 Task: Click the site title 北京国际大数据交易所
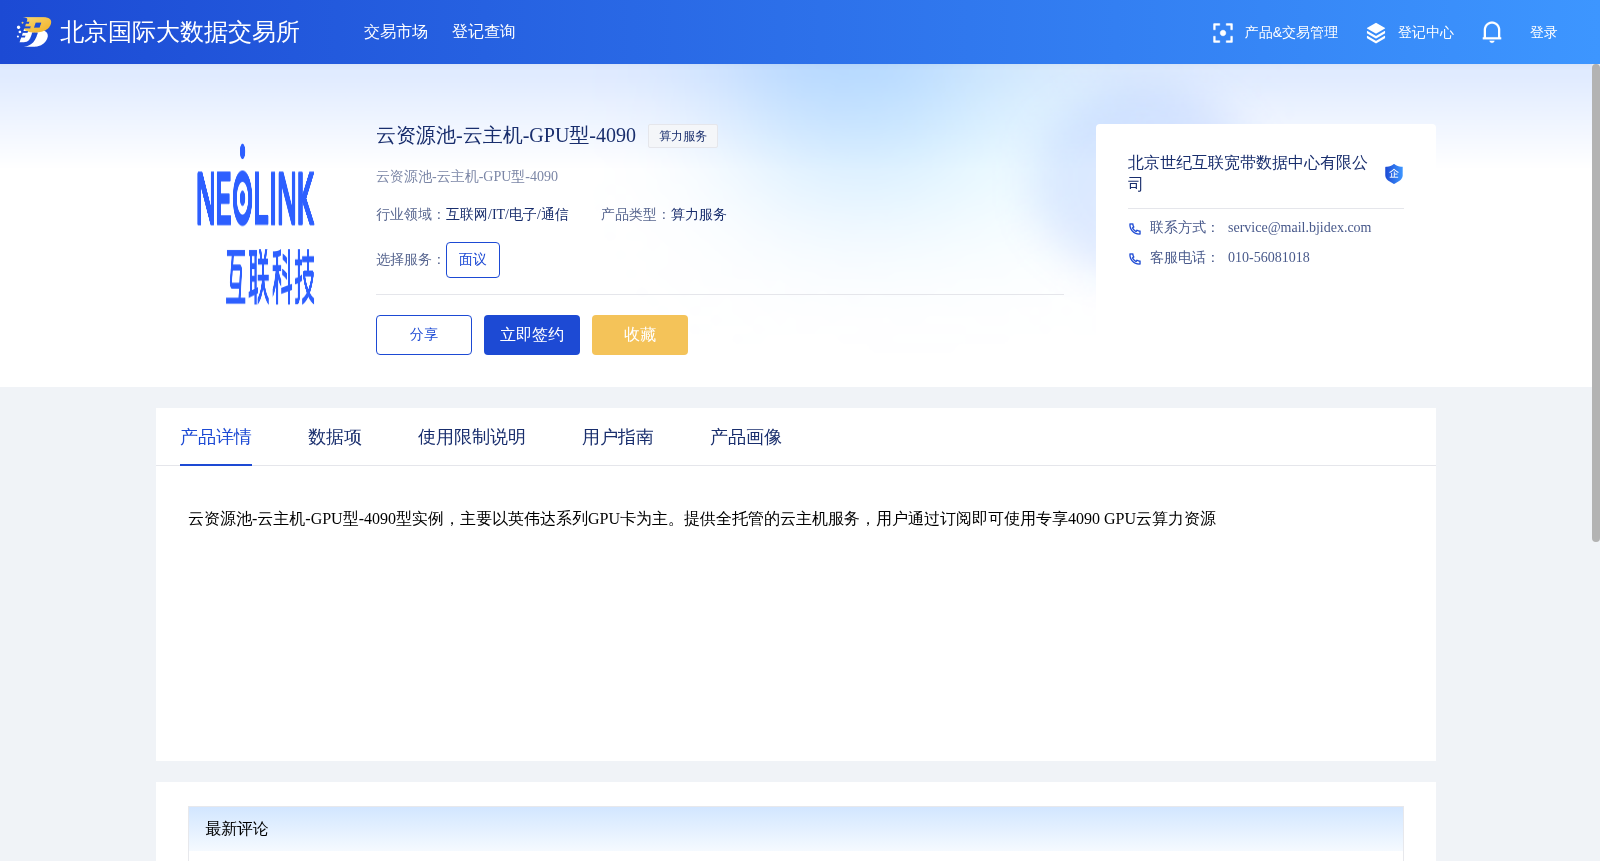(180, 32)
